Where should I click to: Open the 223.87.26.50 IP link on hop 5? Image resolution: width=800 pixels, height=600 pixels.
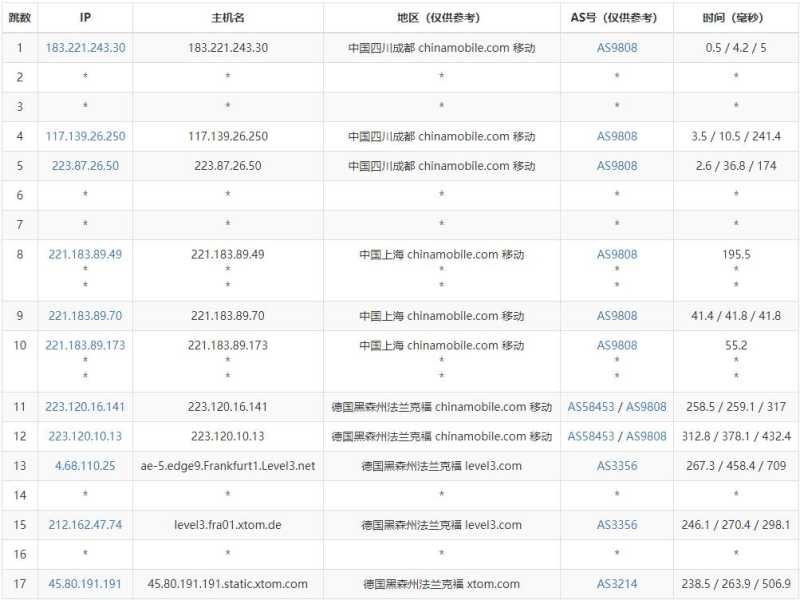[x=85, y=166]
